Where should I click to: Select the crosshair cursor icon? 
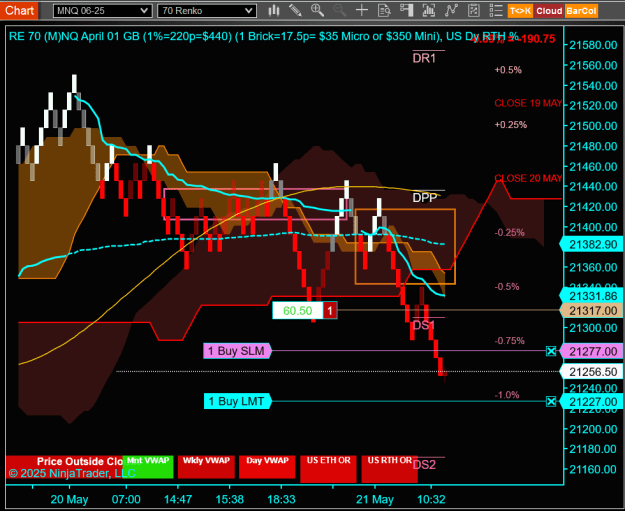point(362,11)
